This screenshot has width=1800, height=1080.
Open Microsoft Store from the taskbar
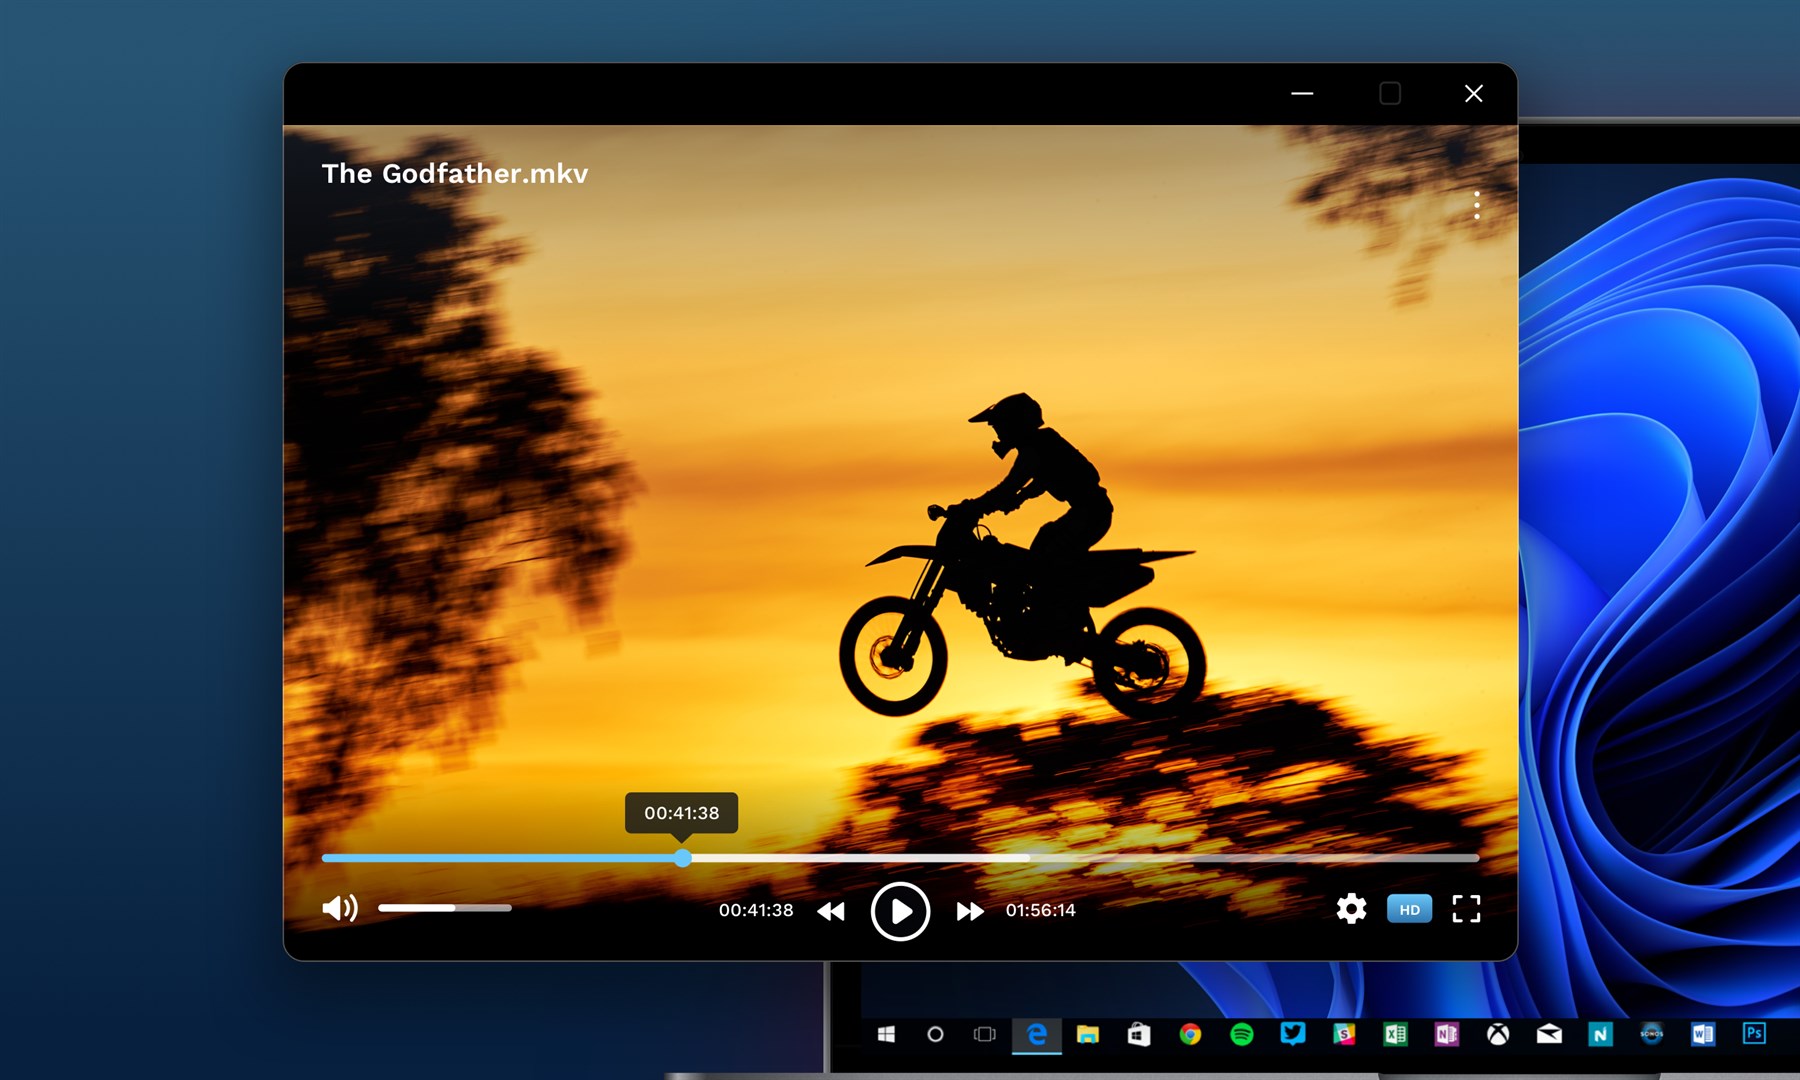1139,1034
